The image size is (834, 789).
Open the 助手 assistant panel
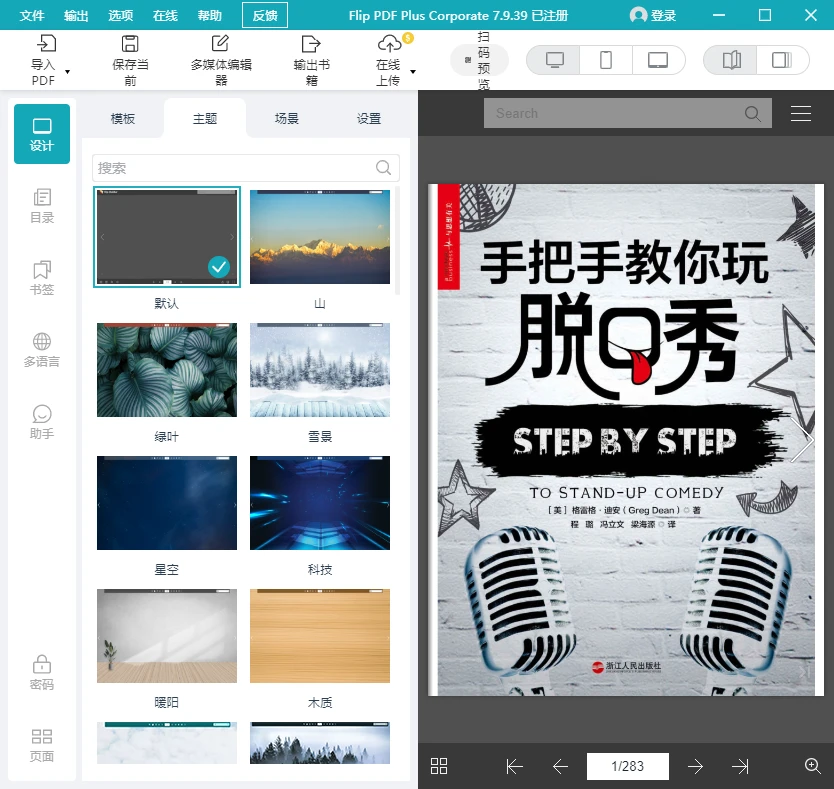41,420
